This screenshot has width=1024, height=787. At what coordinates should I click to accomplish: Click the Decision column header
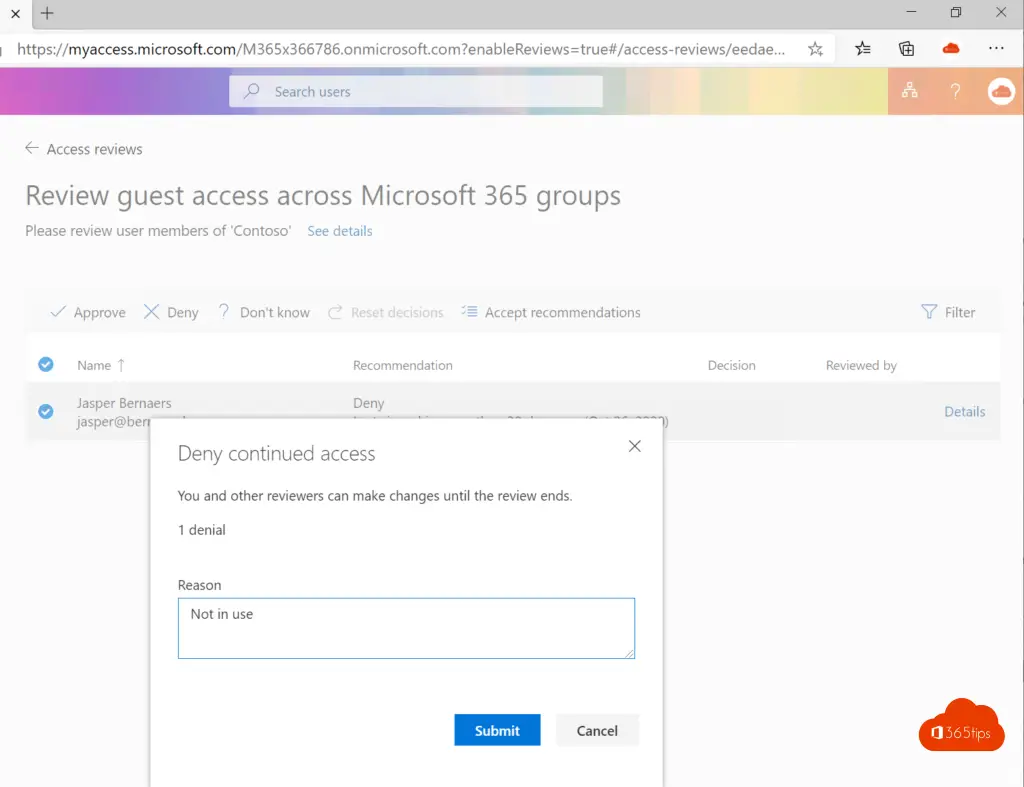tap(731, 365)
